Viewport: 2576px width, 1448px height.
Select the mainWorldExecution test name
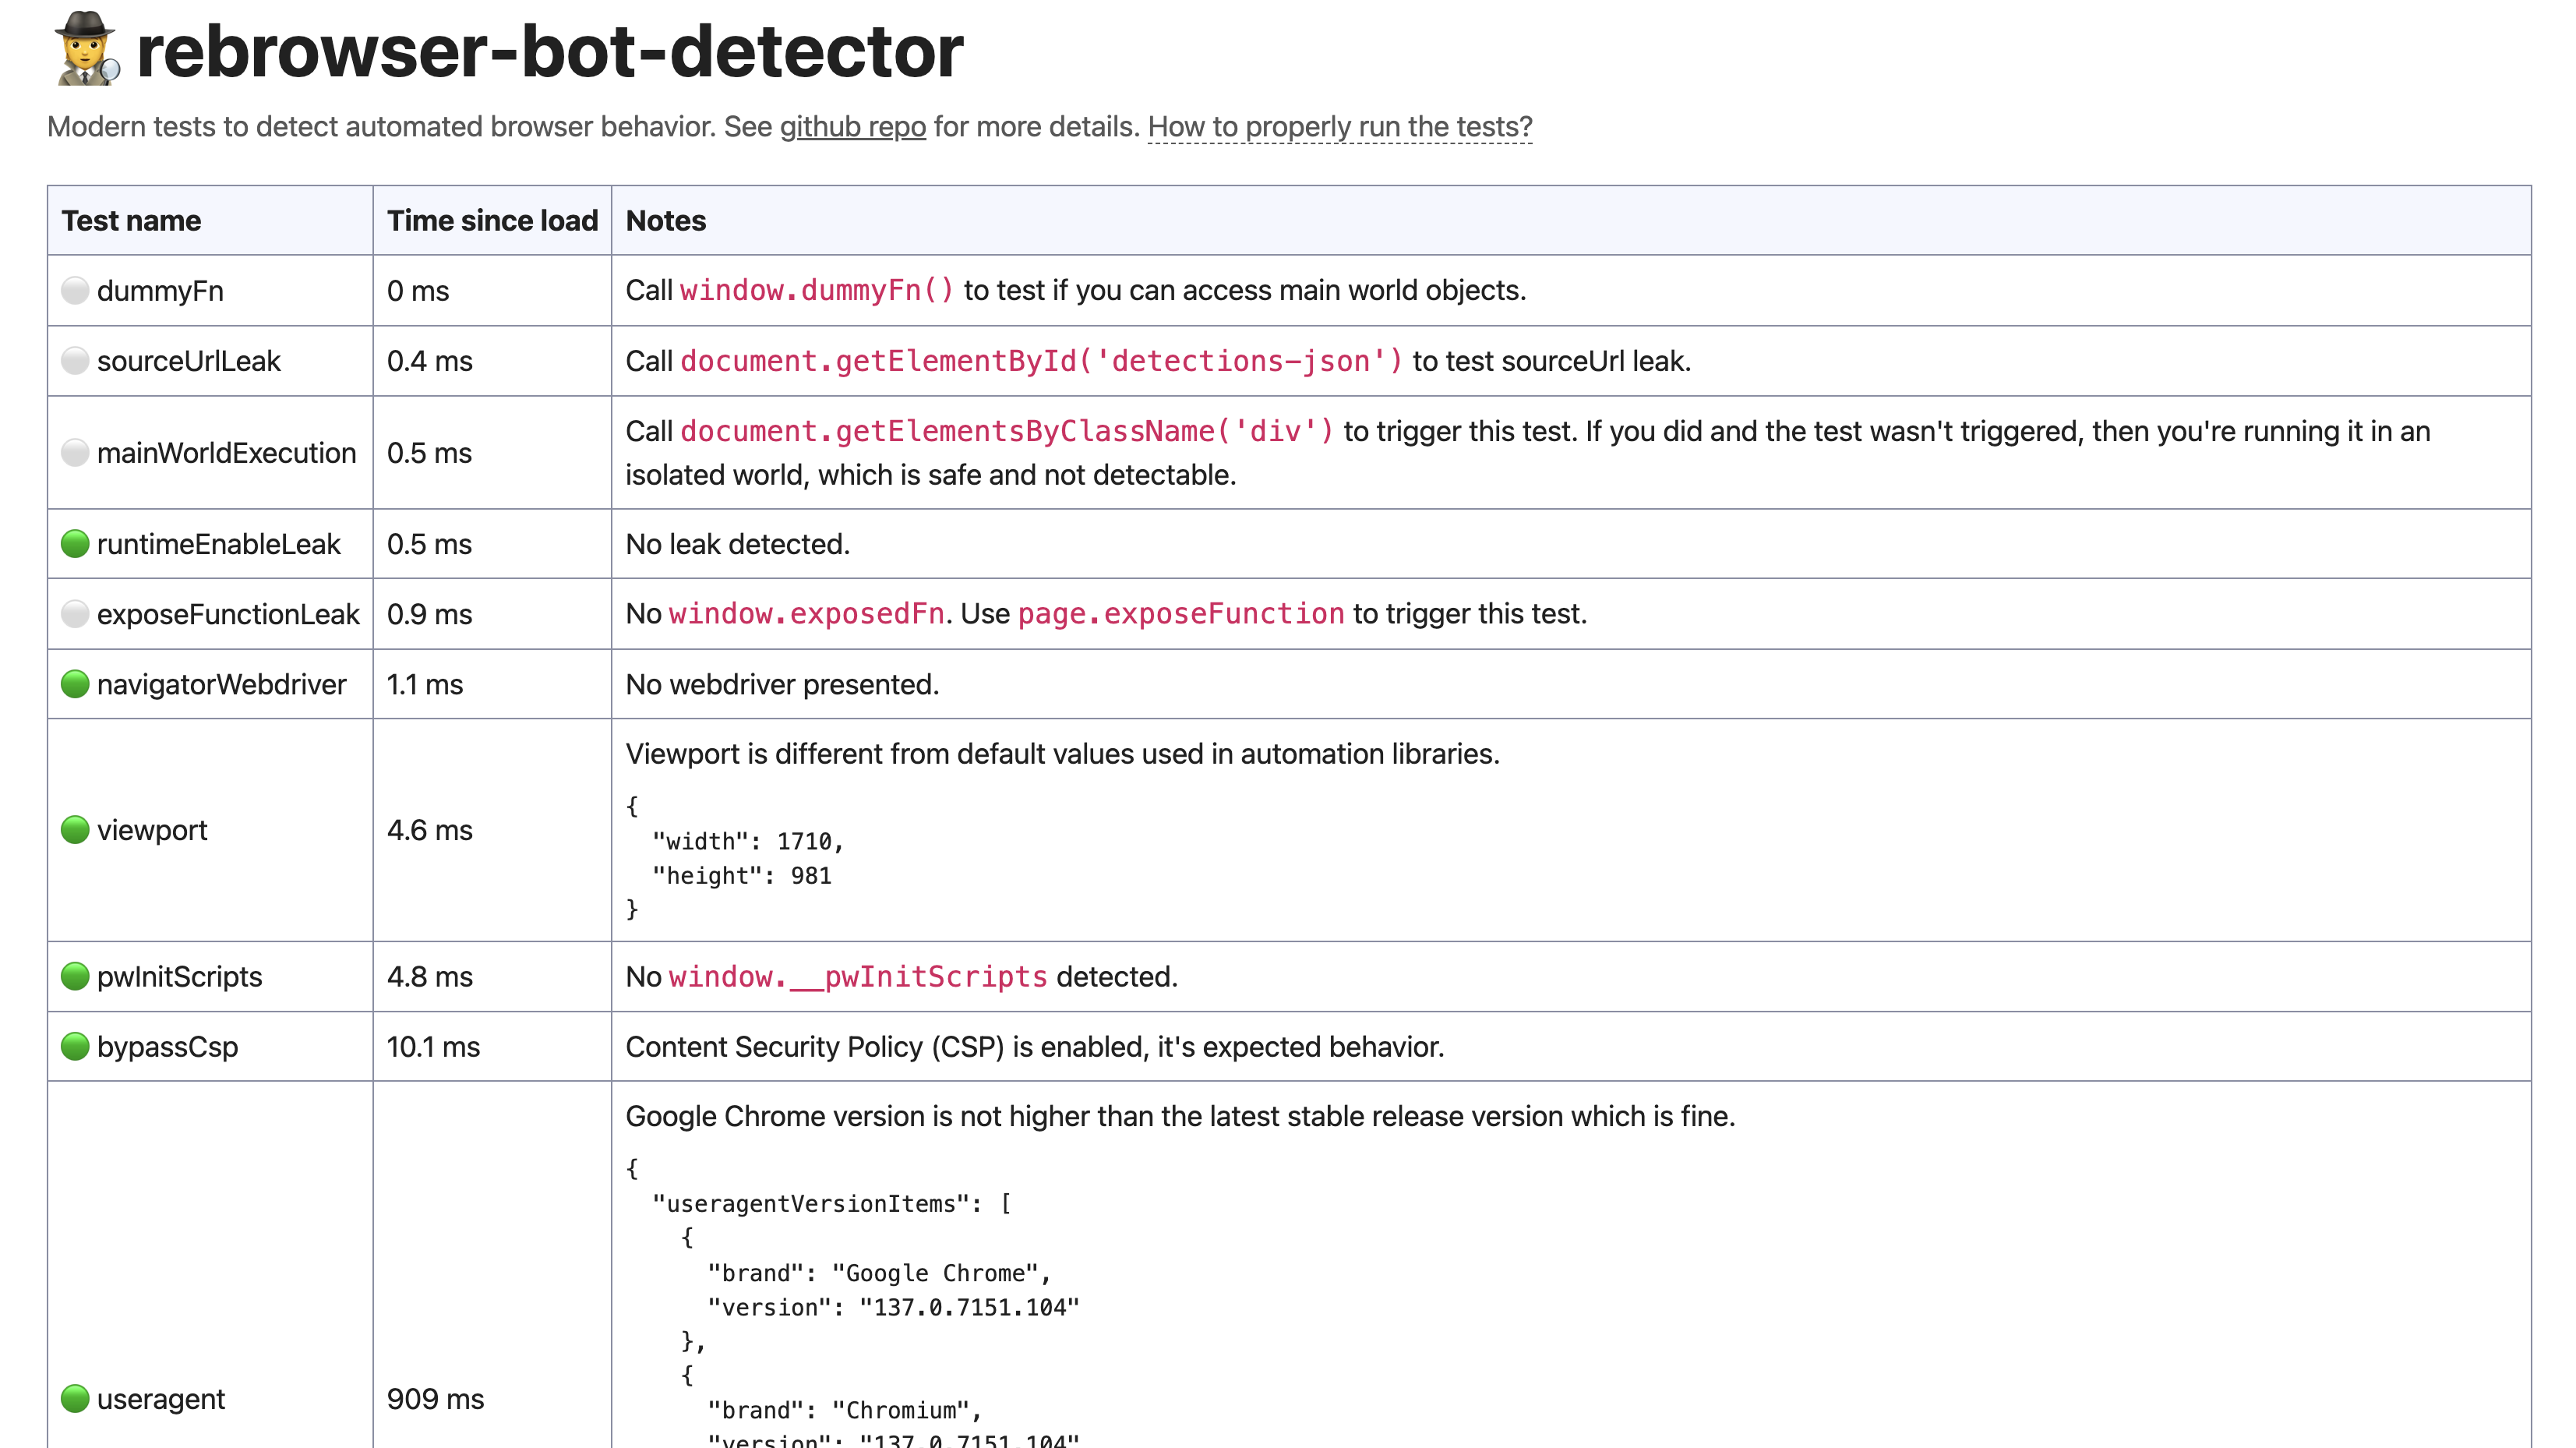[227, 453]
